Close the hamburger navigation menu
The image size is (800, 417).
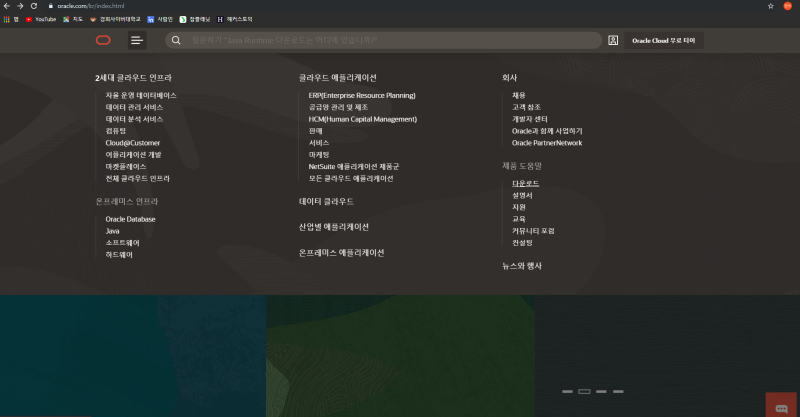pyautogui.click(x=137, y=40)
